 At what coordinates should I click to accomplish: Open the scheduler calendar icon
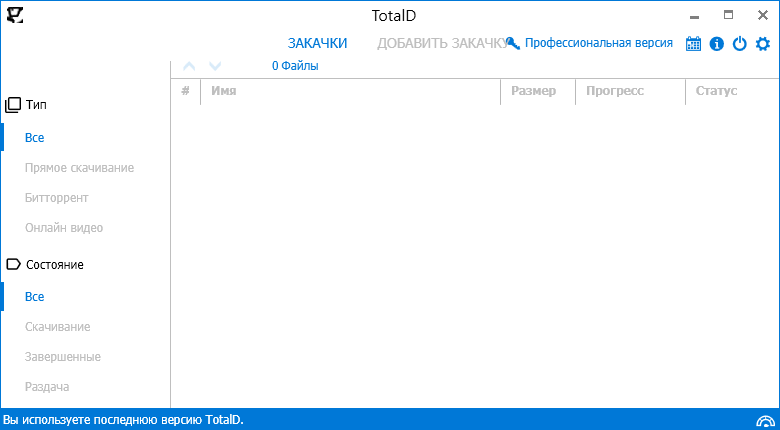[x=693, y=44]
